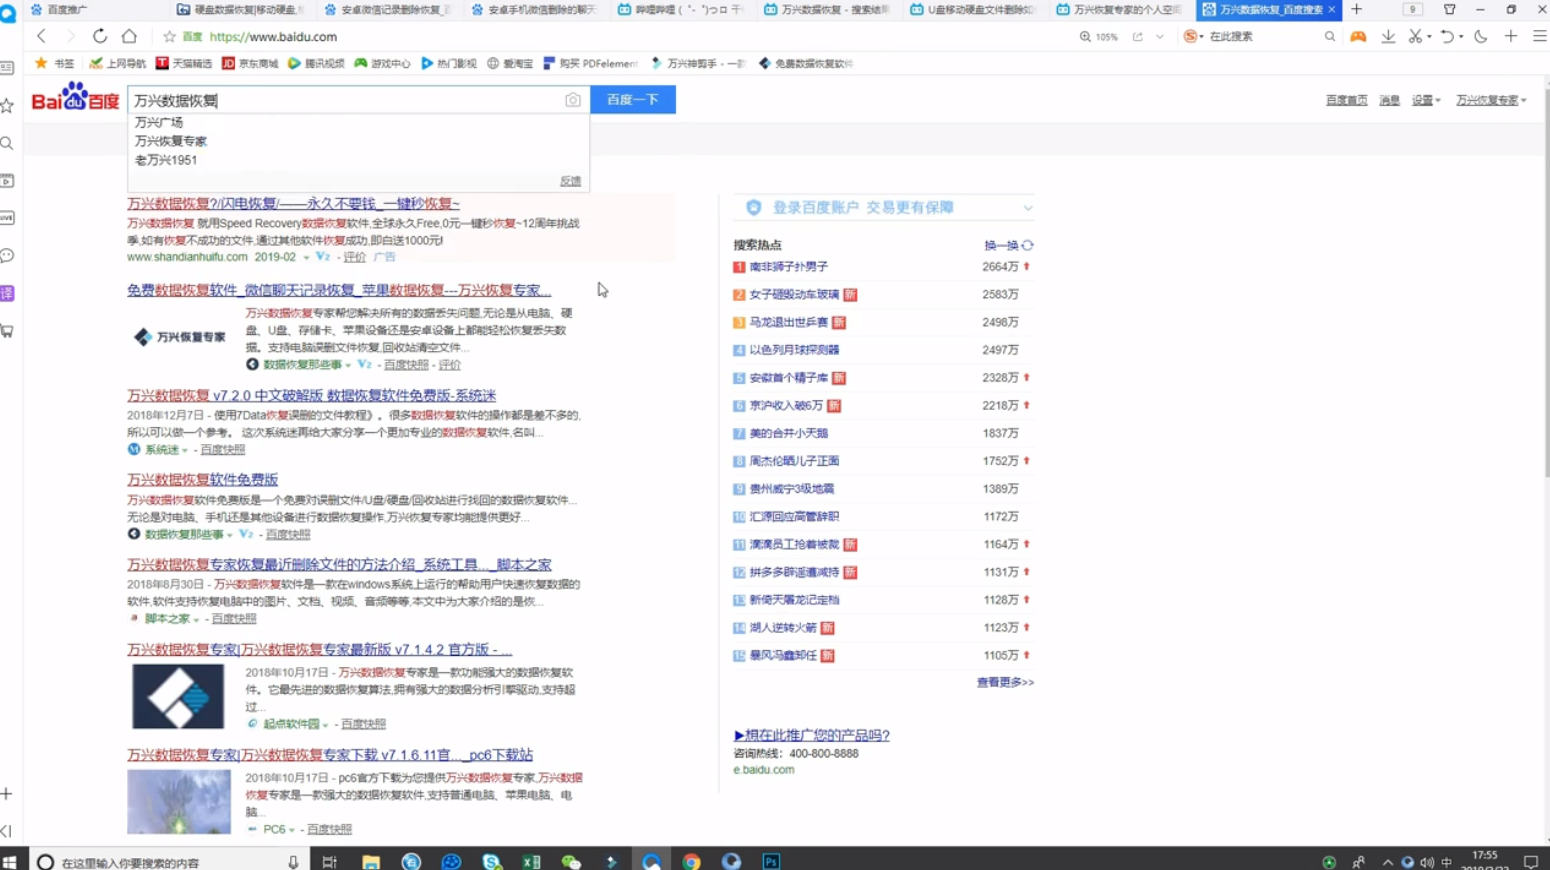Toggle night mode moon icon
The height and width of the screenshot is (870, 1550).
click(x=1481, y=36)
